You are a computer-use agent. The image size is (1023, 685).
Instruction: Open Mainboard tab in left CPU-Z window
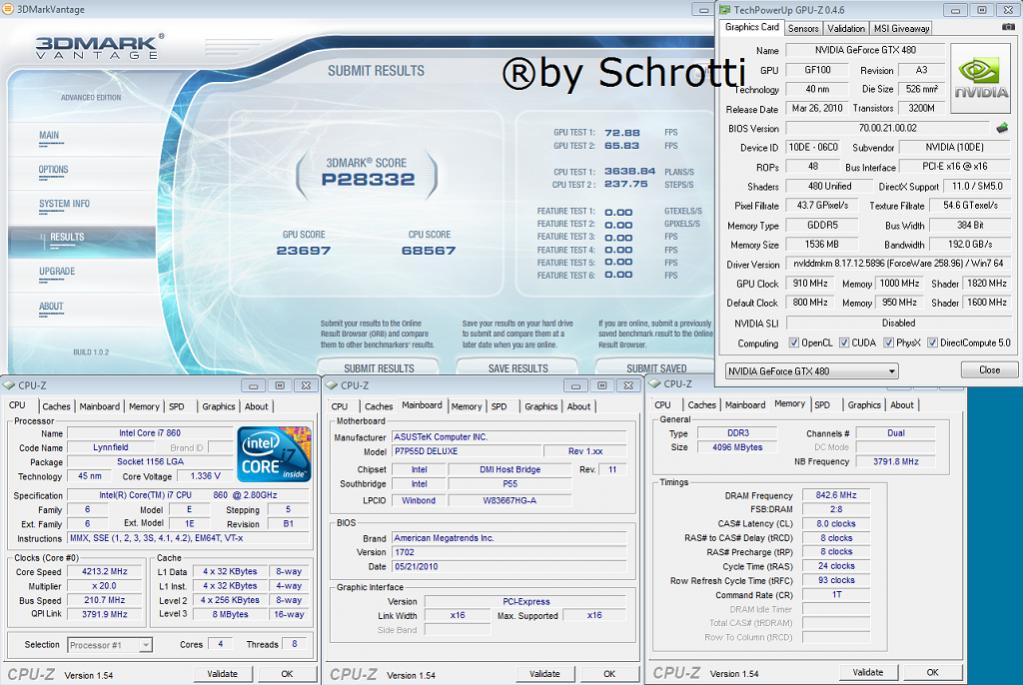tap(99, 406)
